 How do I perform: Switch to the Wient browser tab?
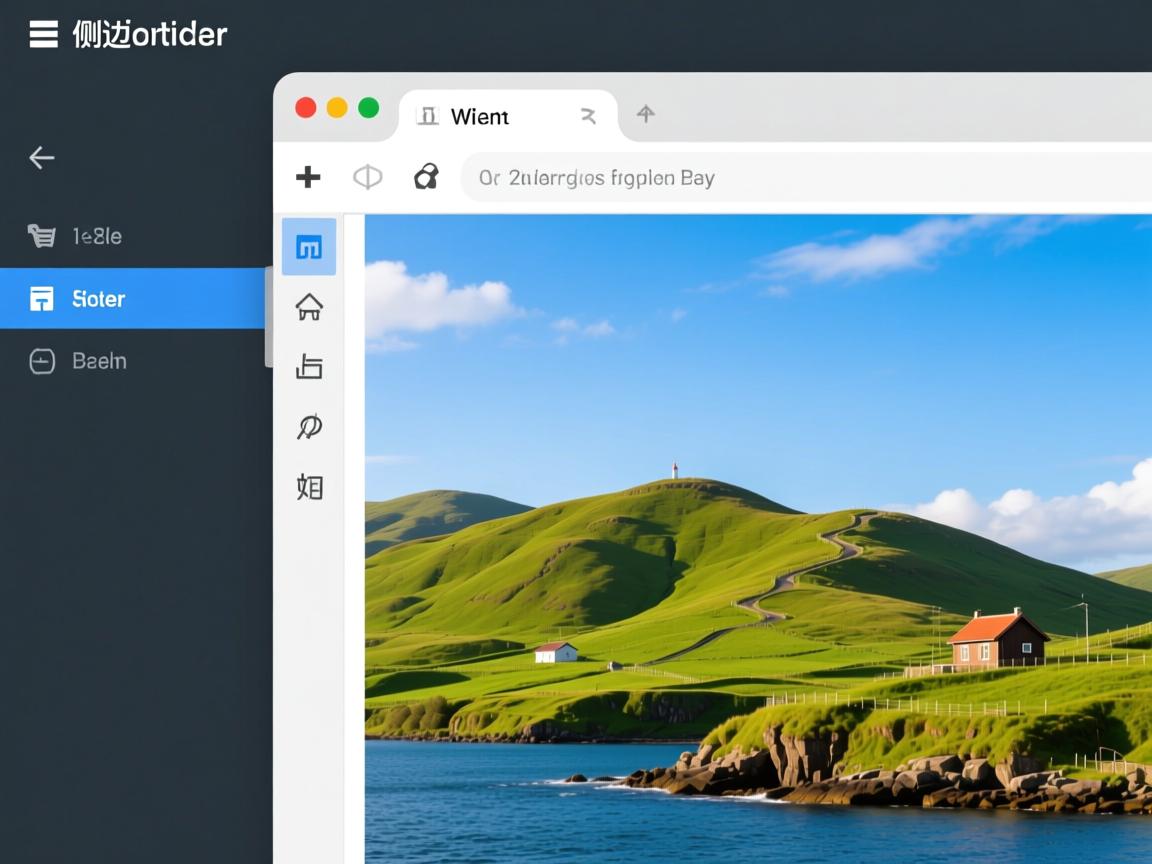(x=480, y=117)
